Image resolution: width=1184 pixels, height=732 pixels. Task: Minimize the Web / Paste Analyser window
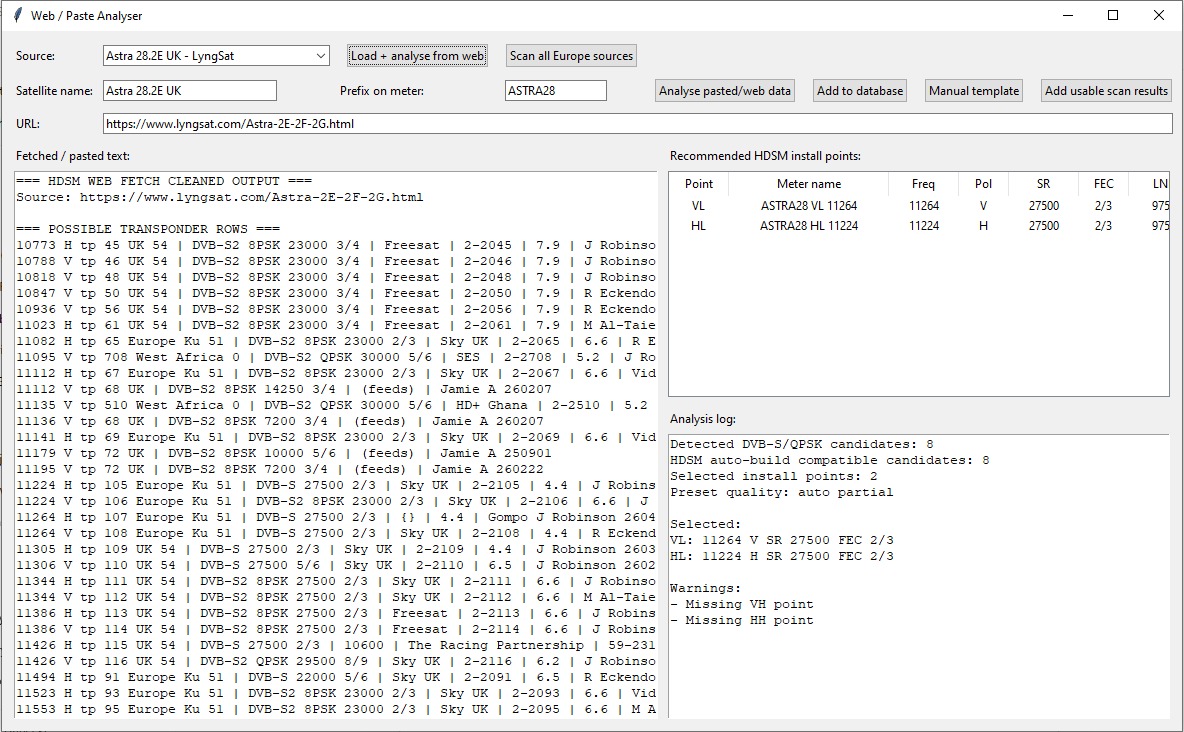click(x=1068, y=15)
